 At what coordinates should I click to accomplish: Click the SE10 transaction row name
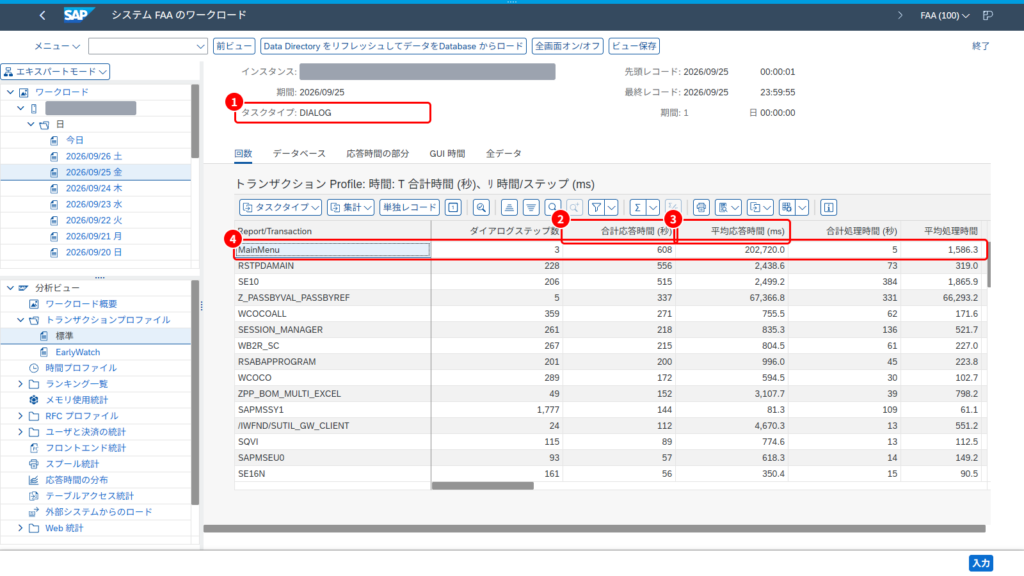tap(248, 281)
